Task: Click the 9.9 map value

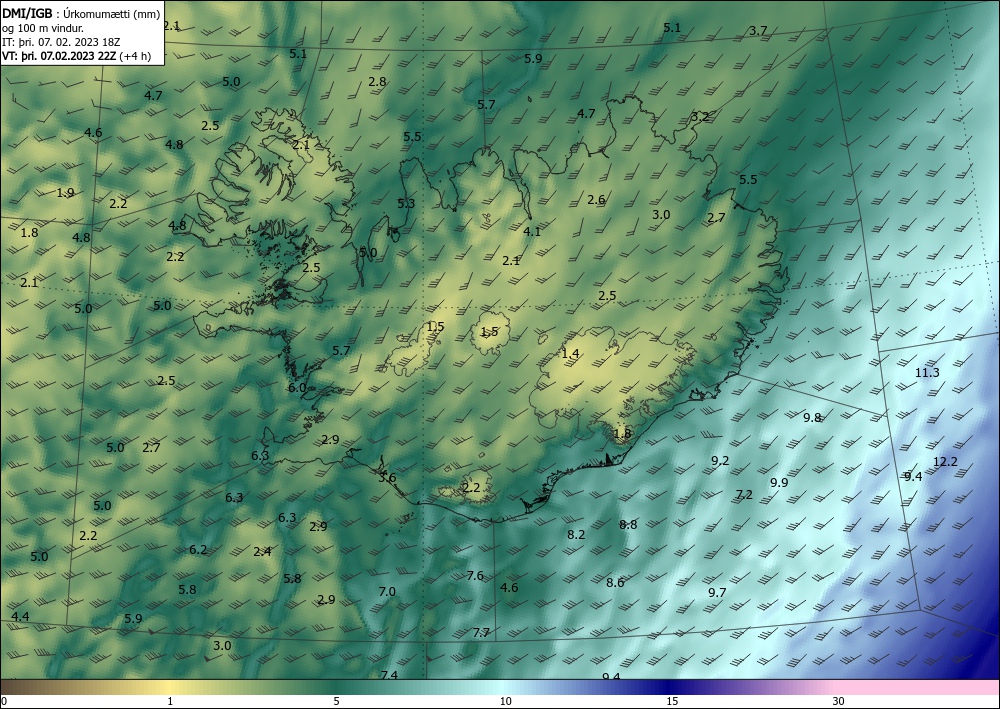Action: (779, 483)
